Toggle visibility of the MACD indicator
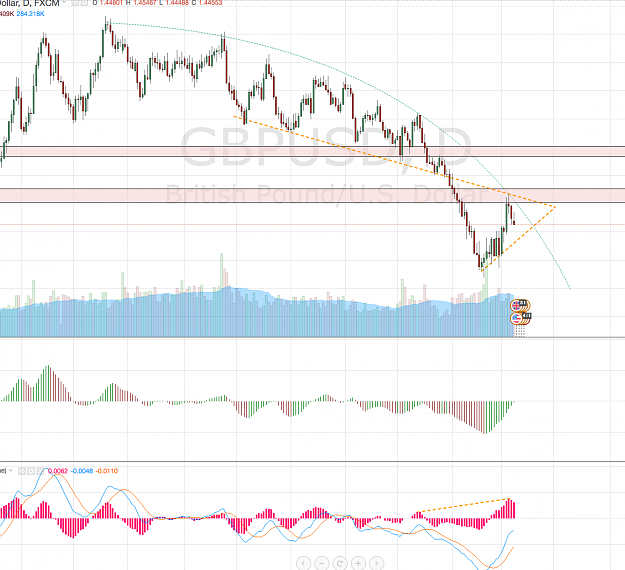Screen dimensions: 625x570 coord(22,471)
